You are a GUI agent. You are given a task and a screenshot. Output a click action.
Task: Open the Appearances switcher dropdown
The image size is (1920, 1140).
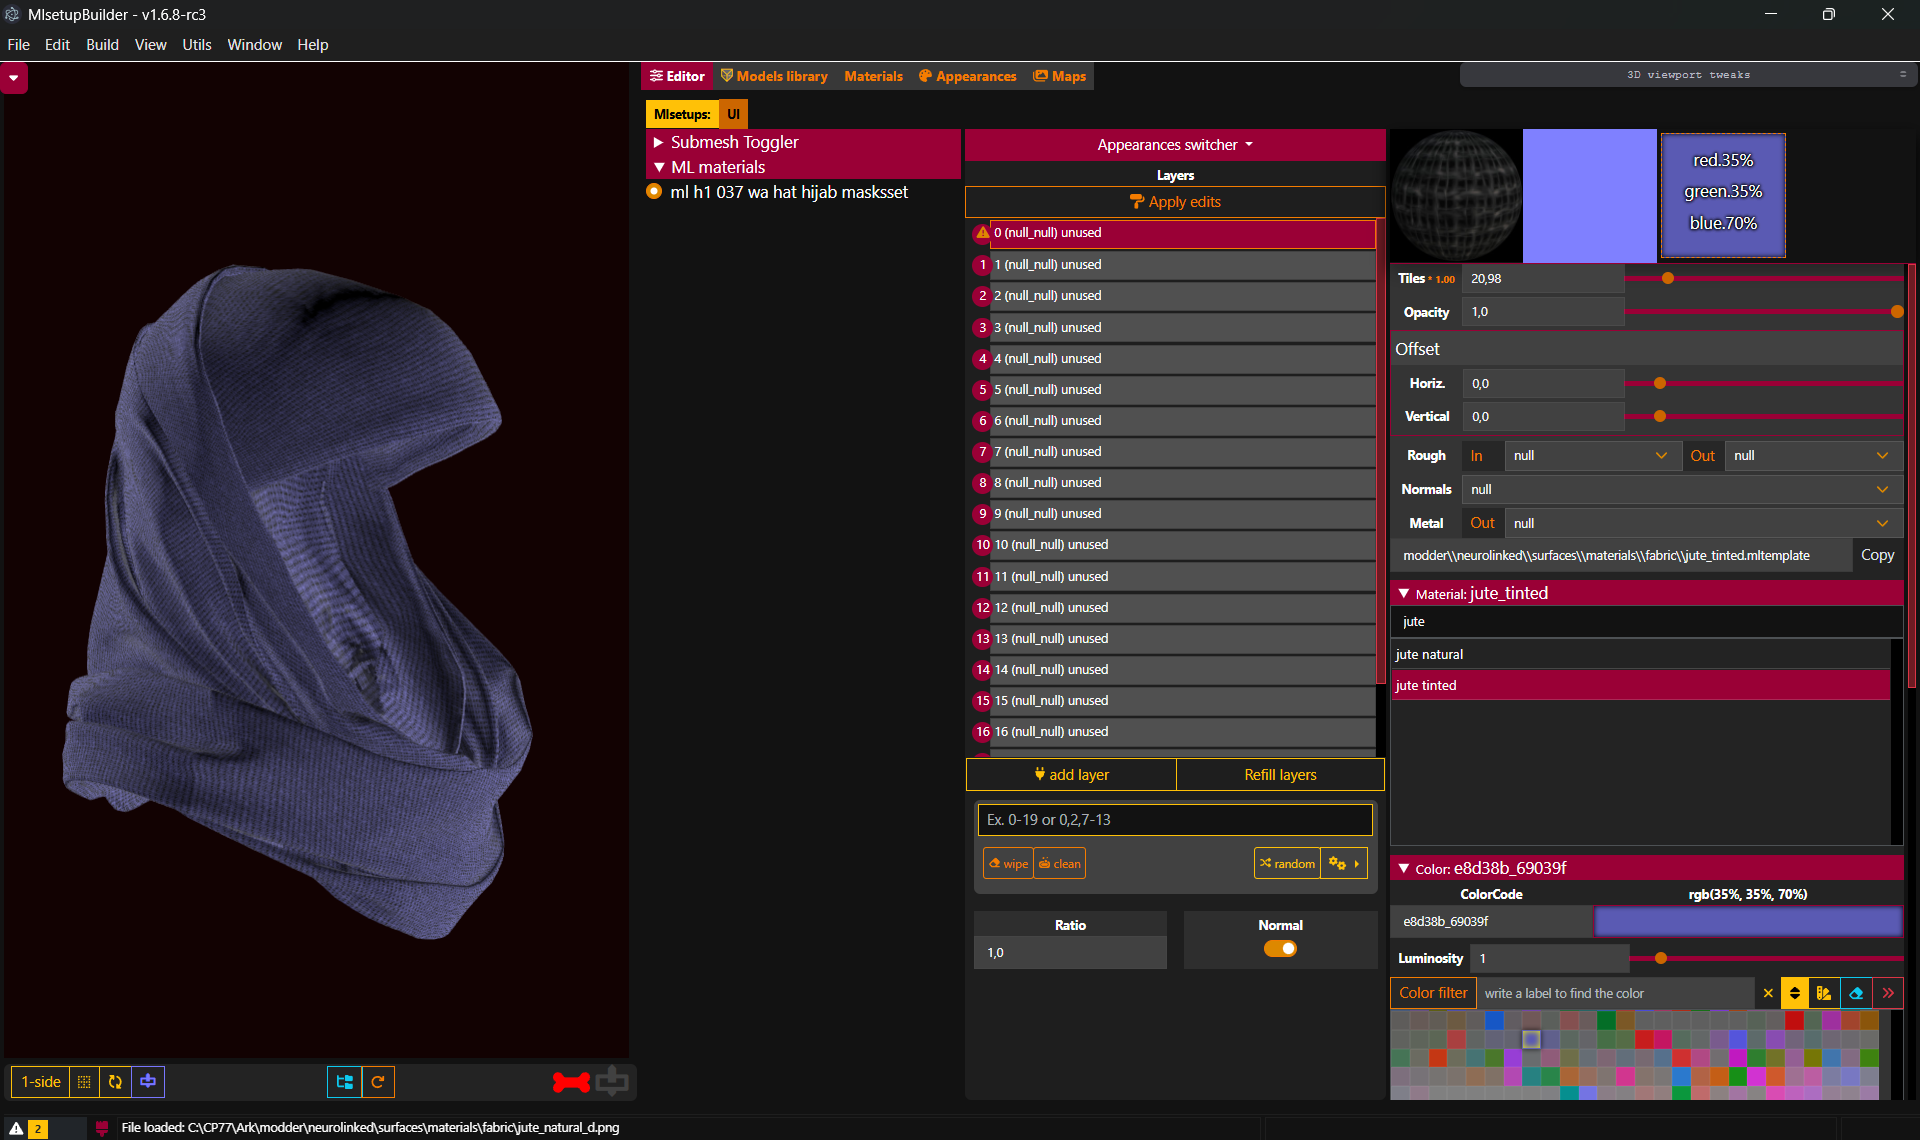click(x=1174, y=145)
